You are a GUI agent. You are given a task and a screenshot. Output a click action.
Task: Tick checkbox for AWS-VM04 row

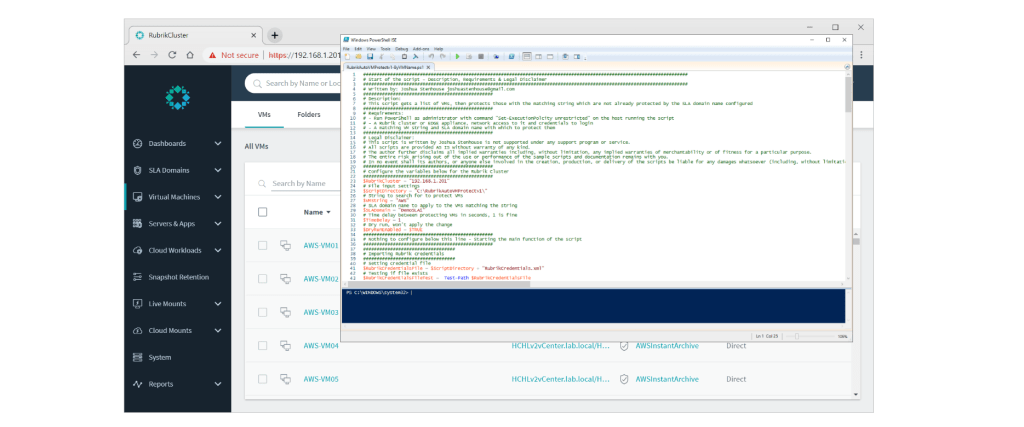tap(263, 345)
